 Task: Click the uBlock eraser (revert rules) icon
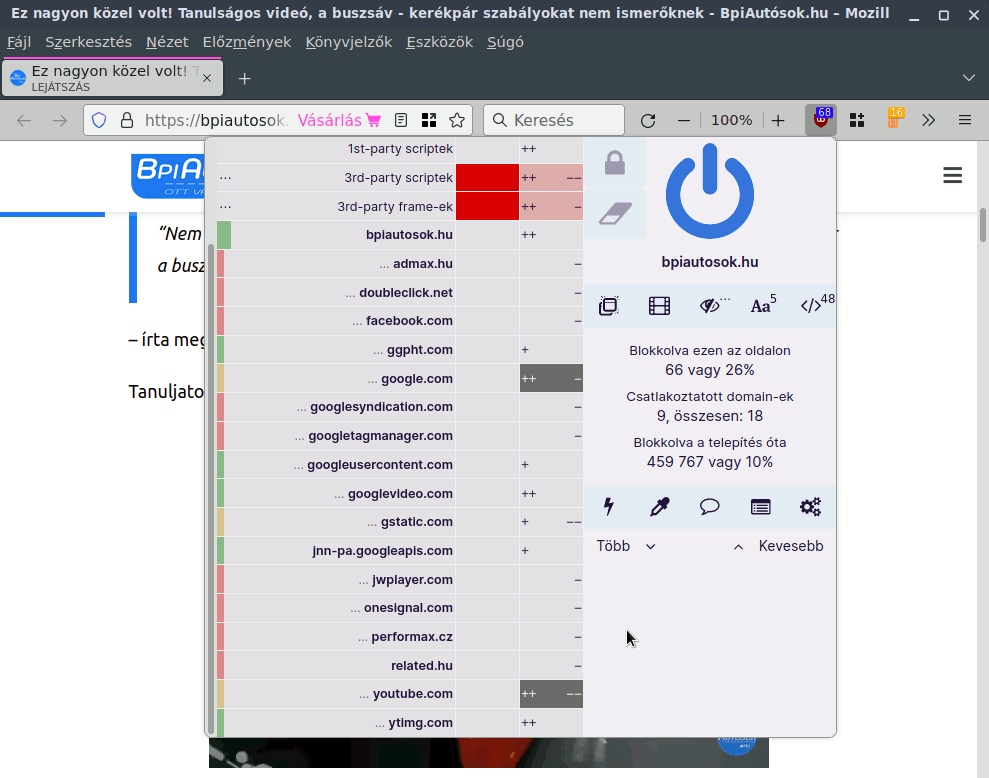click(615, 213)
